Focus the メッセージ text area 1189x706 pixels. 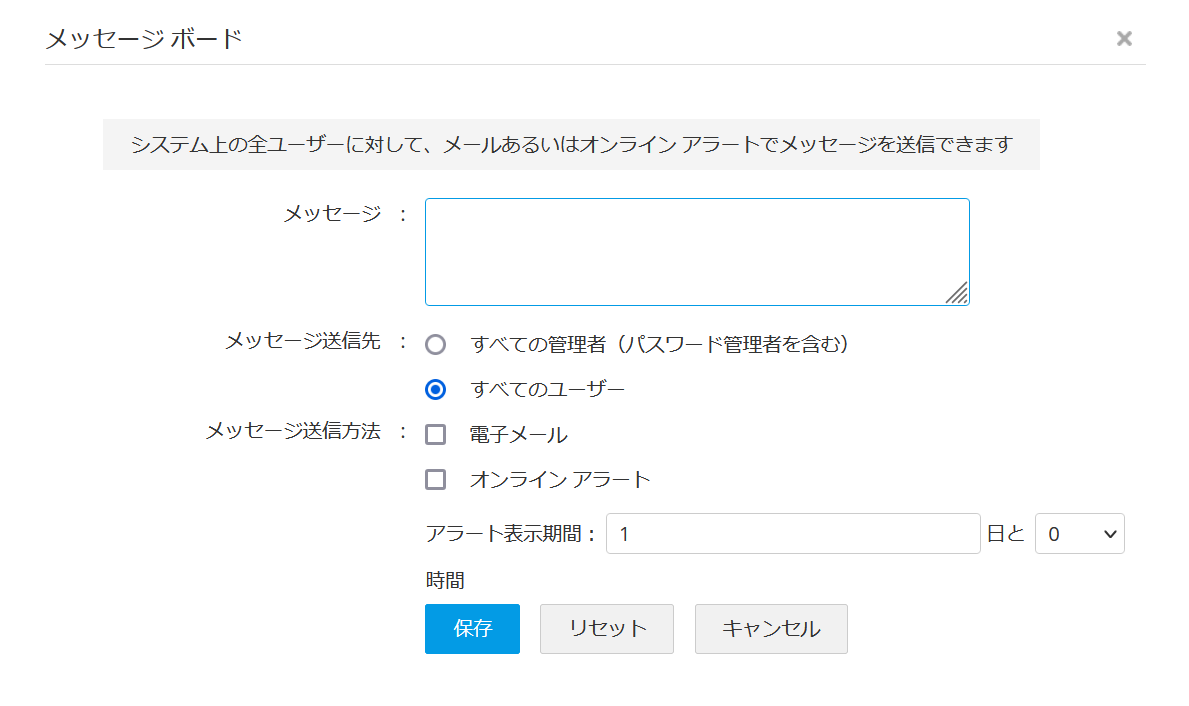pos(696,251)
